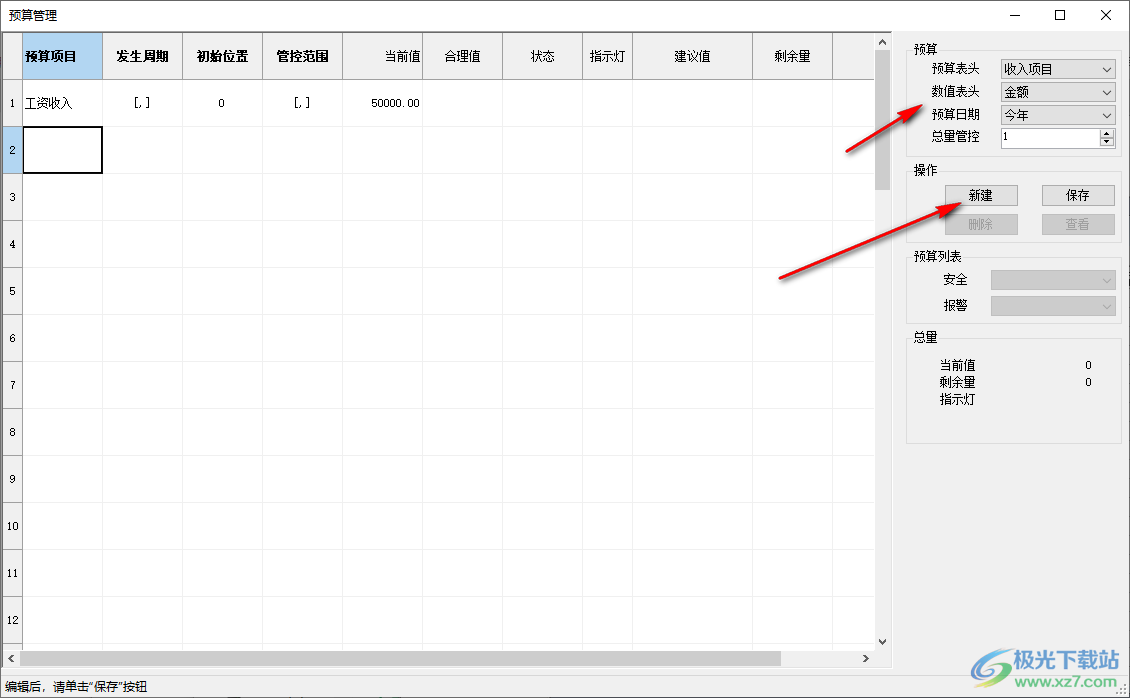
Task: Select the 建议值 column header
Action: click(693, 56)
